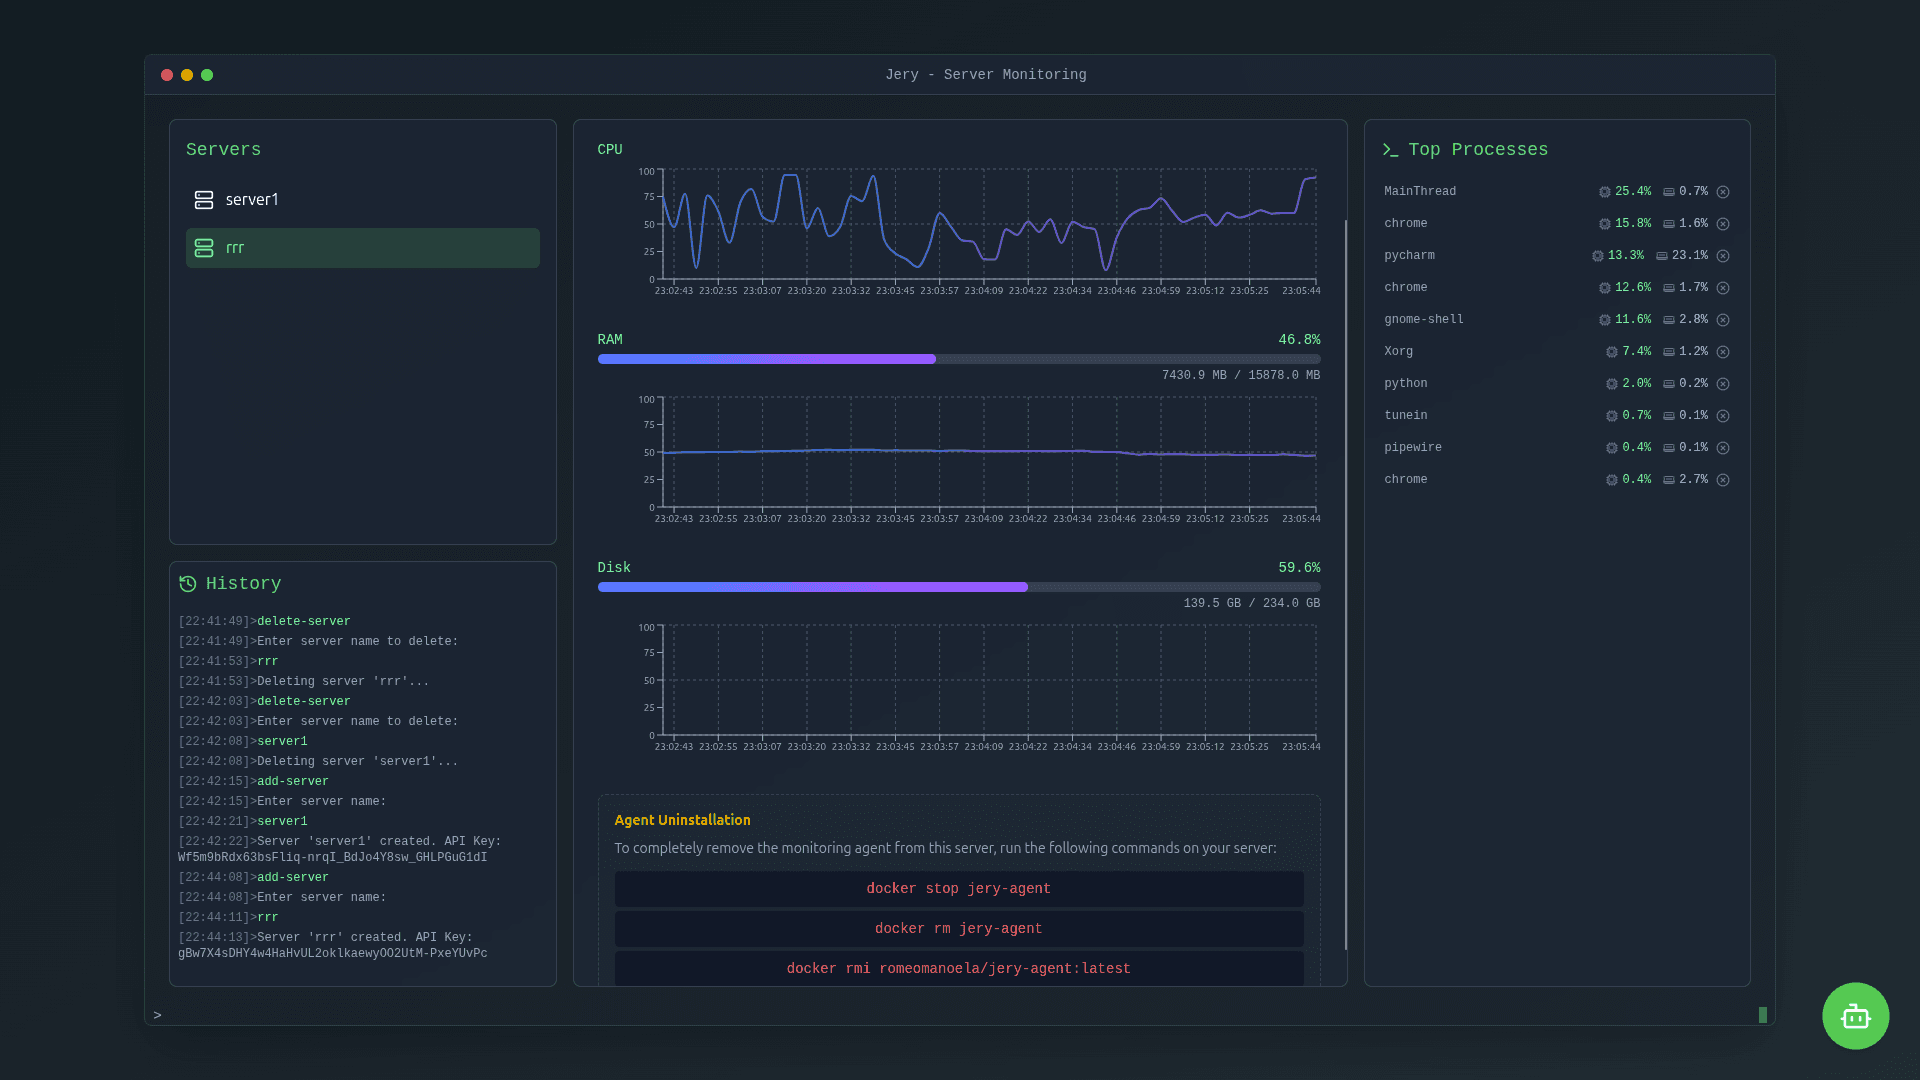Kill the tunein process
1920x1080 pixels.
[x=1723, y=416]
